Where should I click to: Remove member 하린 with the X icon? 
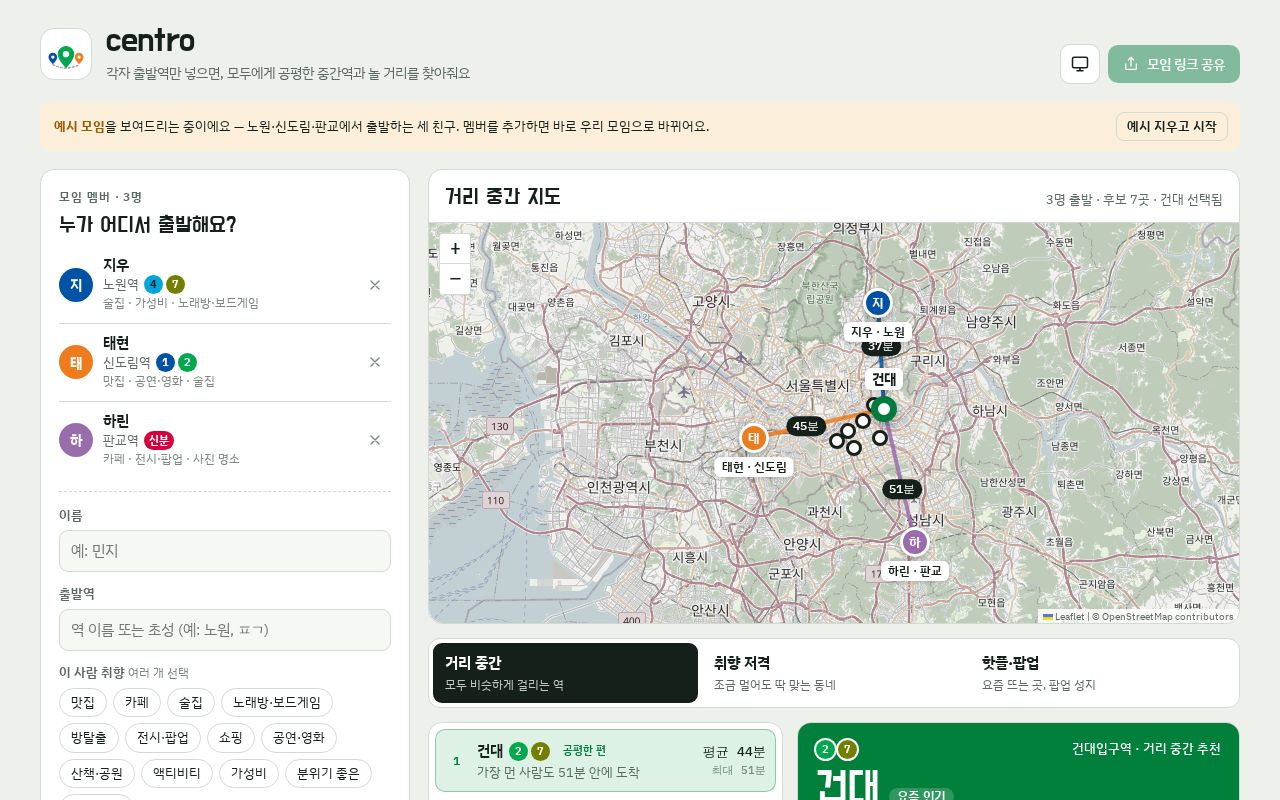click(375, 440)
